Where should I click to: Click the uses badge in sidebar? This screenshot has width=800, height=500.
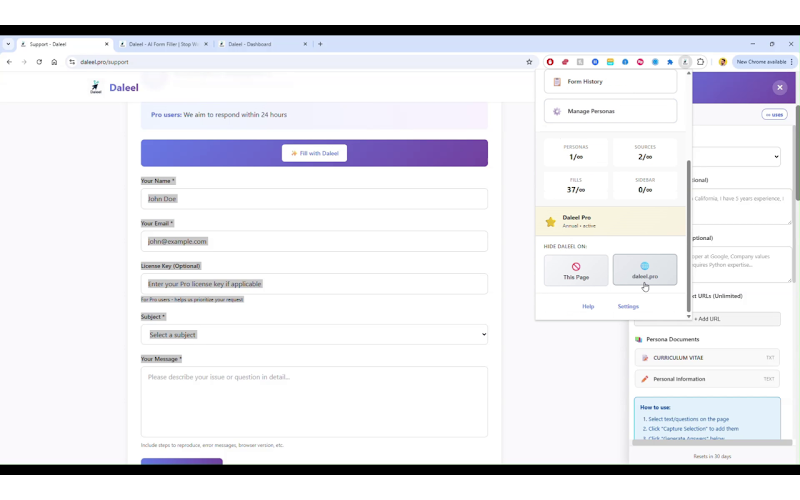(774, 115)
